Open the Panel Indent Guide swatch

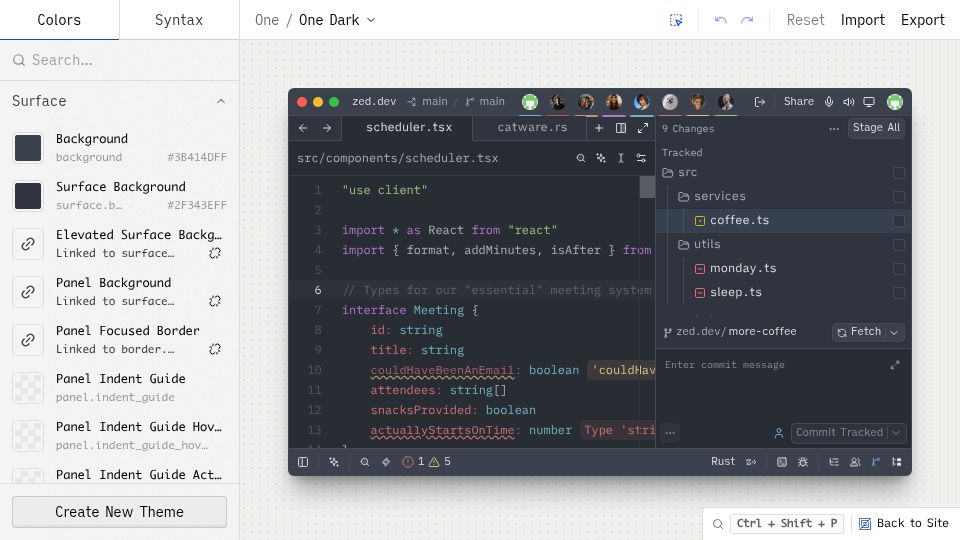[28, 388]
